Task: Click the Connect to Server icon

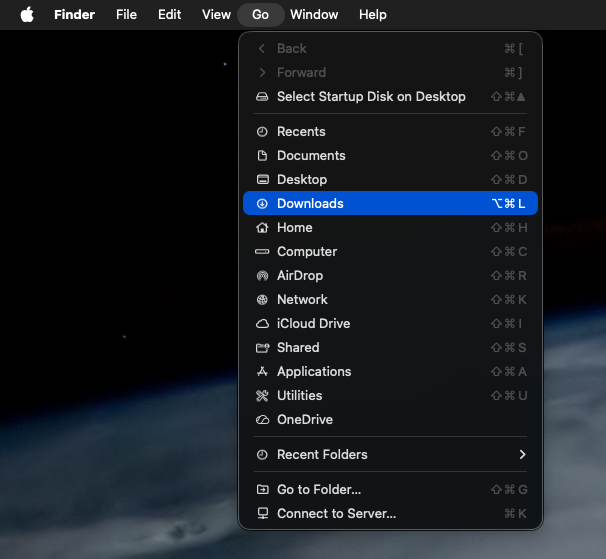Action: [x=263, y=514]
